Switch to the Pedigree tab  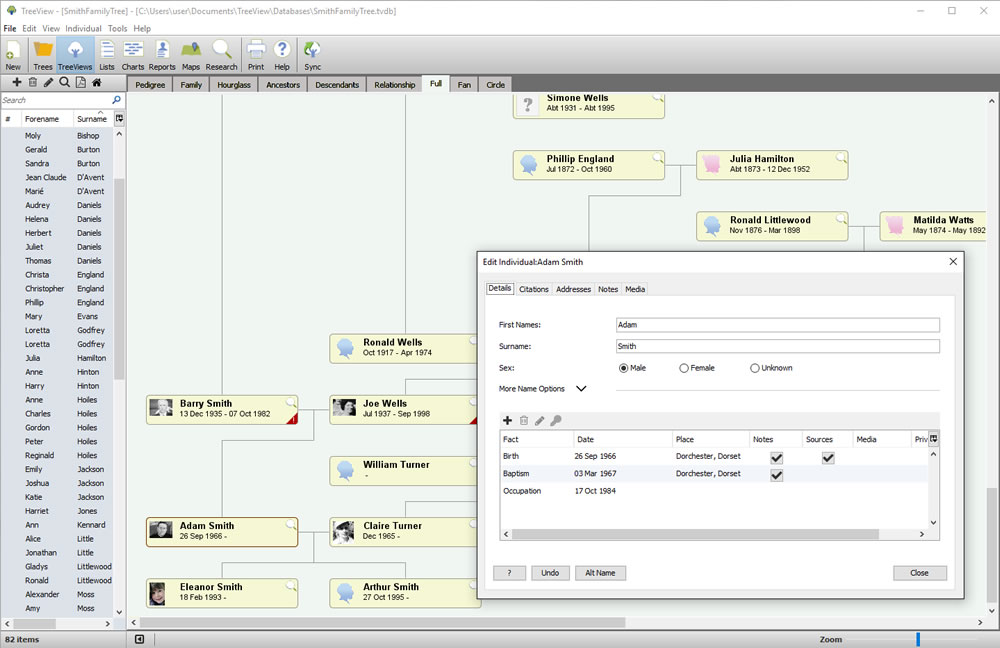(150, 85)
